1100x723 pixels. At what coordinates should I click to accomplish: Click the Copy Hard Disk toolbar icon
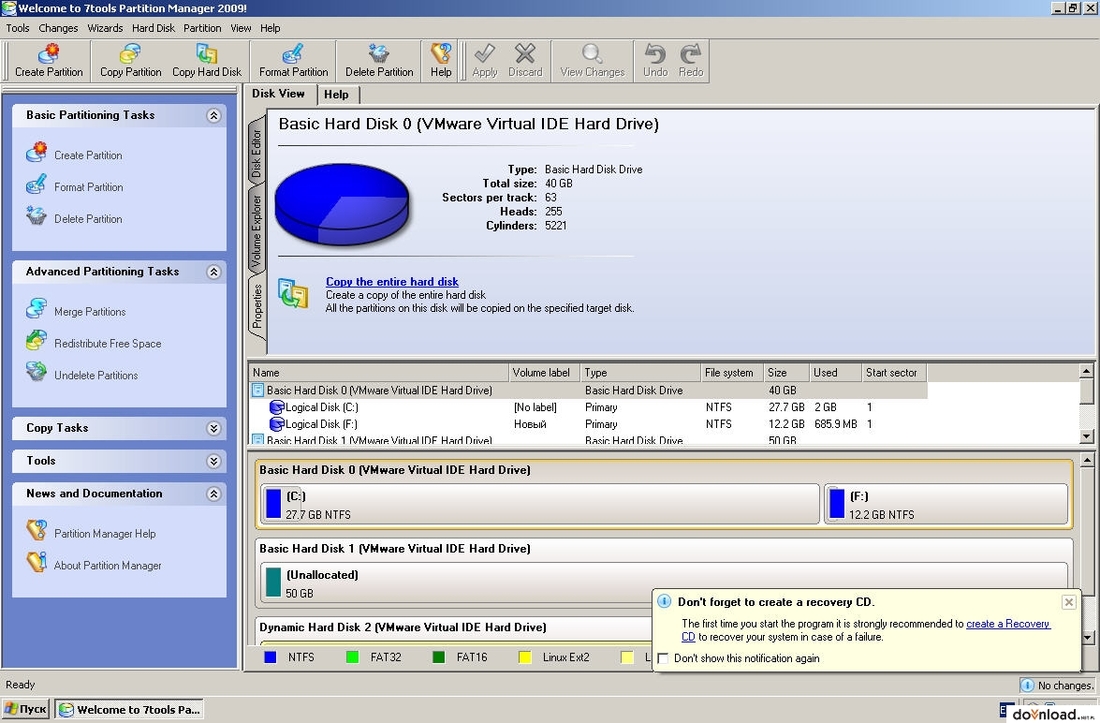[x=206, y=54]
